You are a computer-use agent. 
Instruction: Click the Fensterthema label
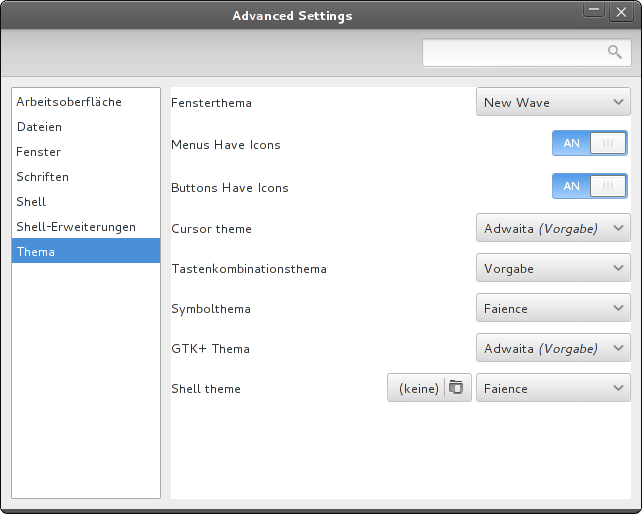(x=211, y=103)
